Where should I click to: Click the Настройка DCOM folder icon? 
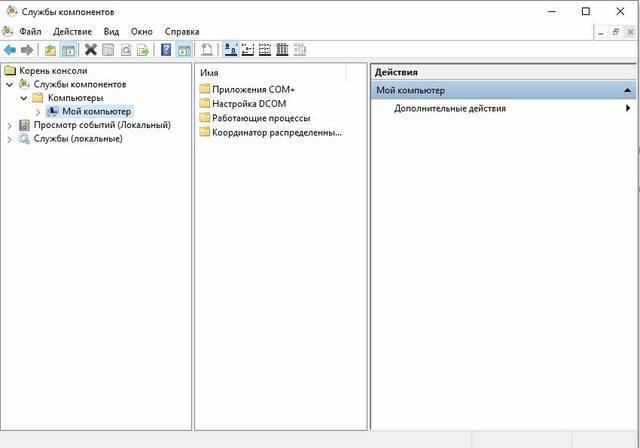pyautogui.click(x=205, y=103)
